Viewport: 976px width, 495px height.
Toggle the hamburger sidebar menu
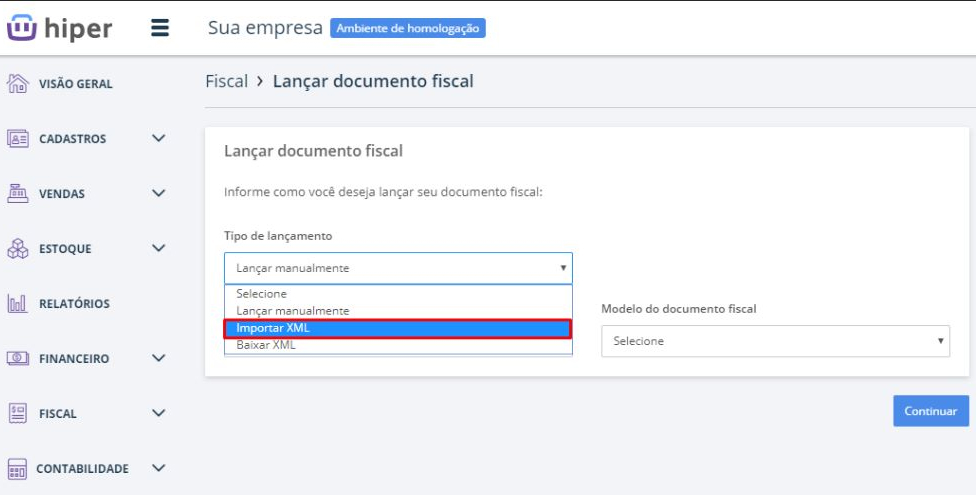160,28
